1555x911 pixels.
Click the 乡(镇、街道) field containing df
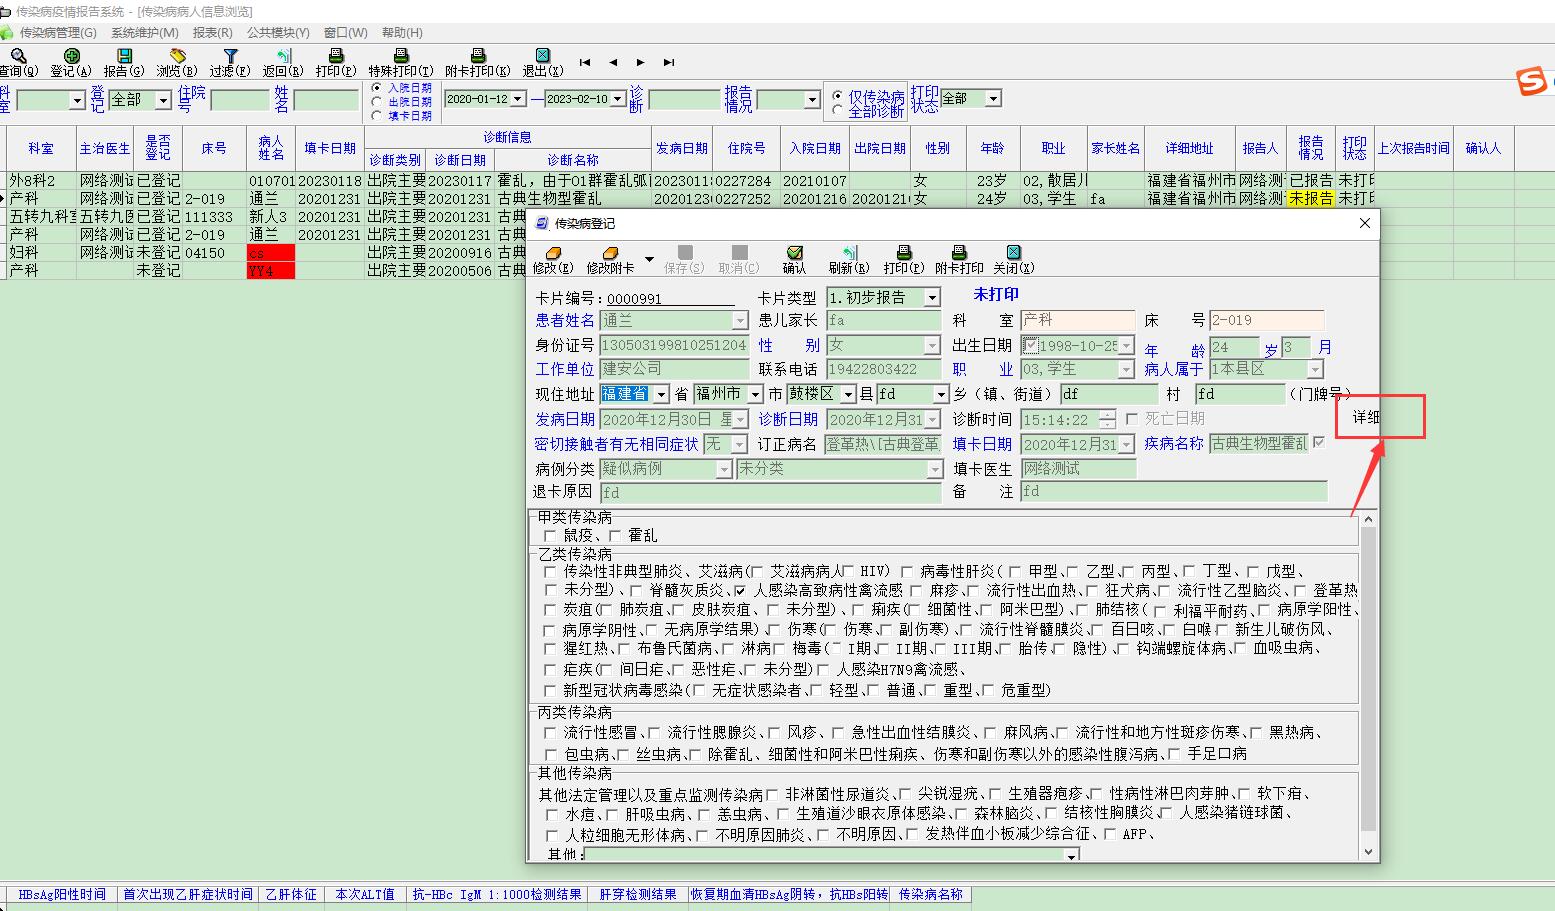[1109, 394]
